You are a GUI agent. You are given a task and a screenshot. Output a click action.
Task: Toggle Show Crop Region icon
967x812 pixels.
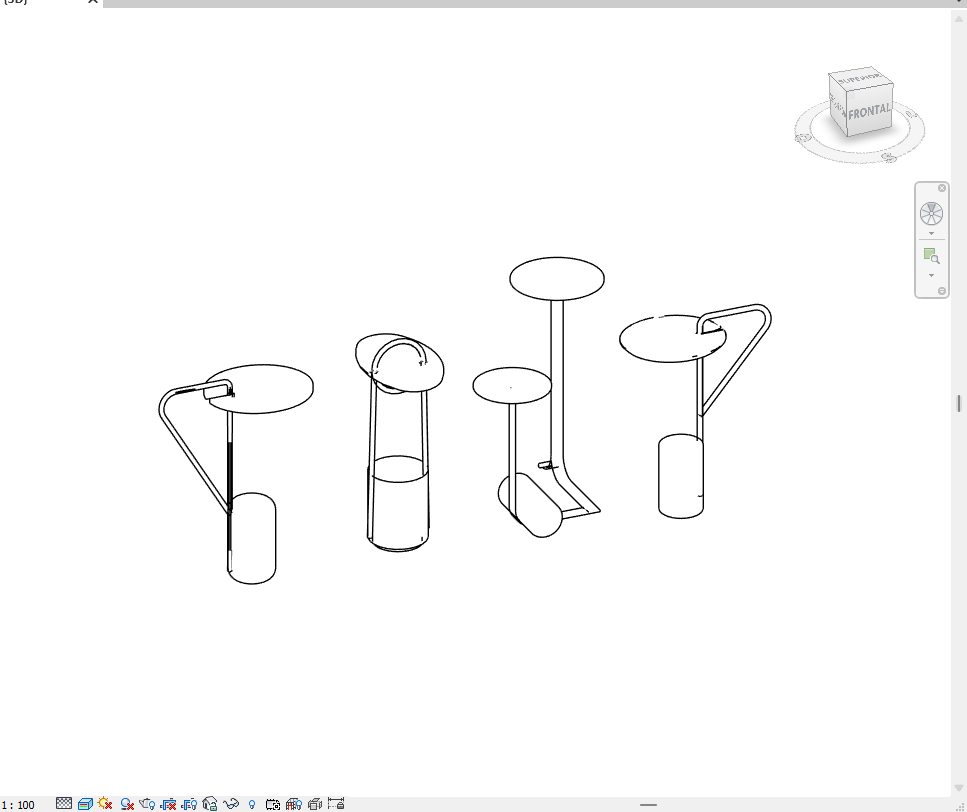pos(189,804)
